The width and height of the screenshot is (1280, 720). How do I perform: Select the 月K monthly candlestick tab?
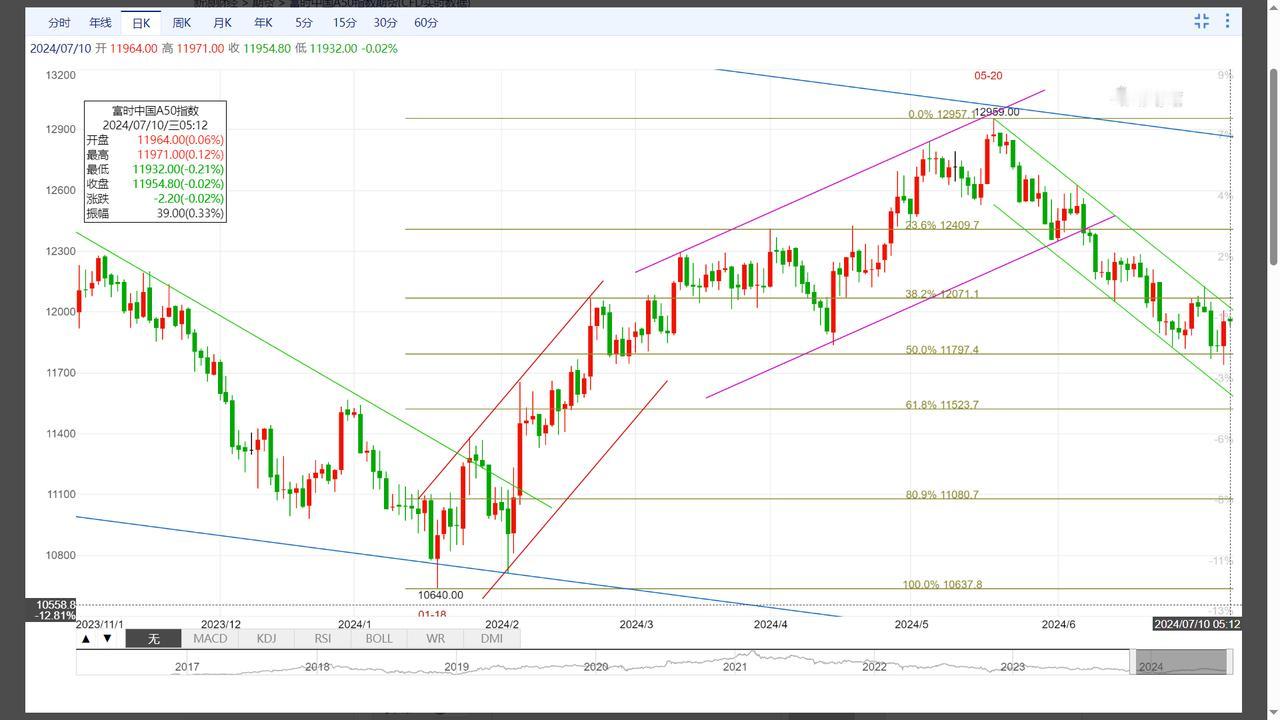222,22
